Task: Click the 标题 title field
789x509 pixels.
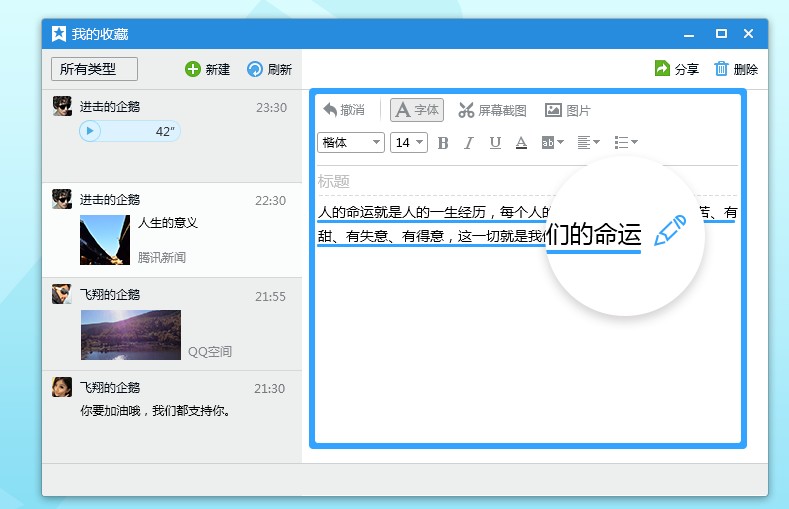Action: 527,181
